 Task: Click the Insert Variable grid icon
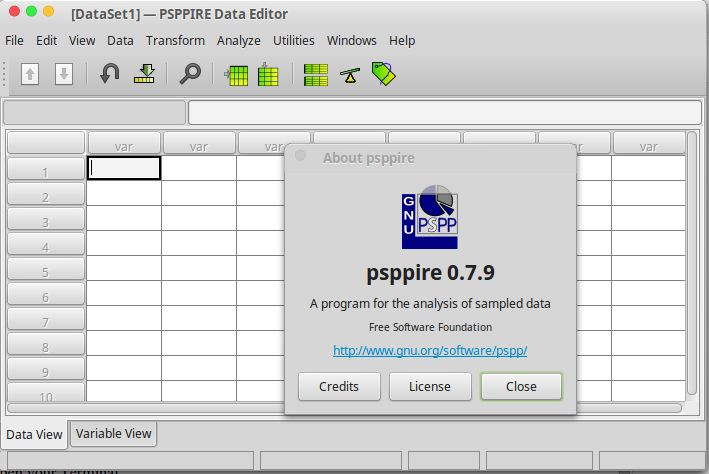[x=268, y=74]
